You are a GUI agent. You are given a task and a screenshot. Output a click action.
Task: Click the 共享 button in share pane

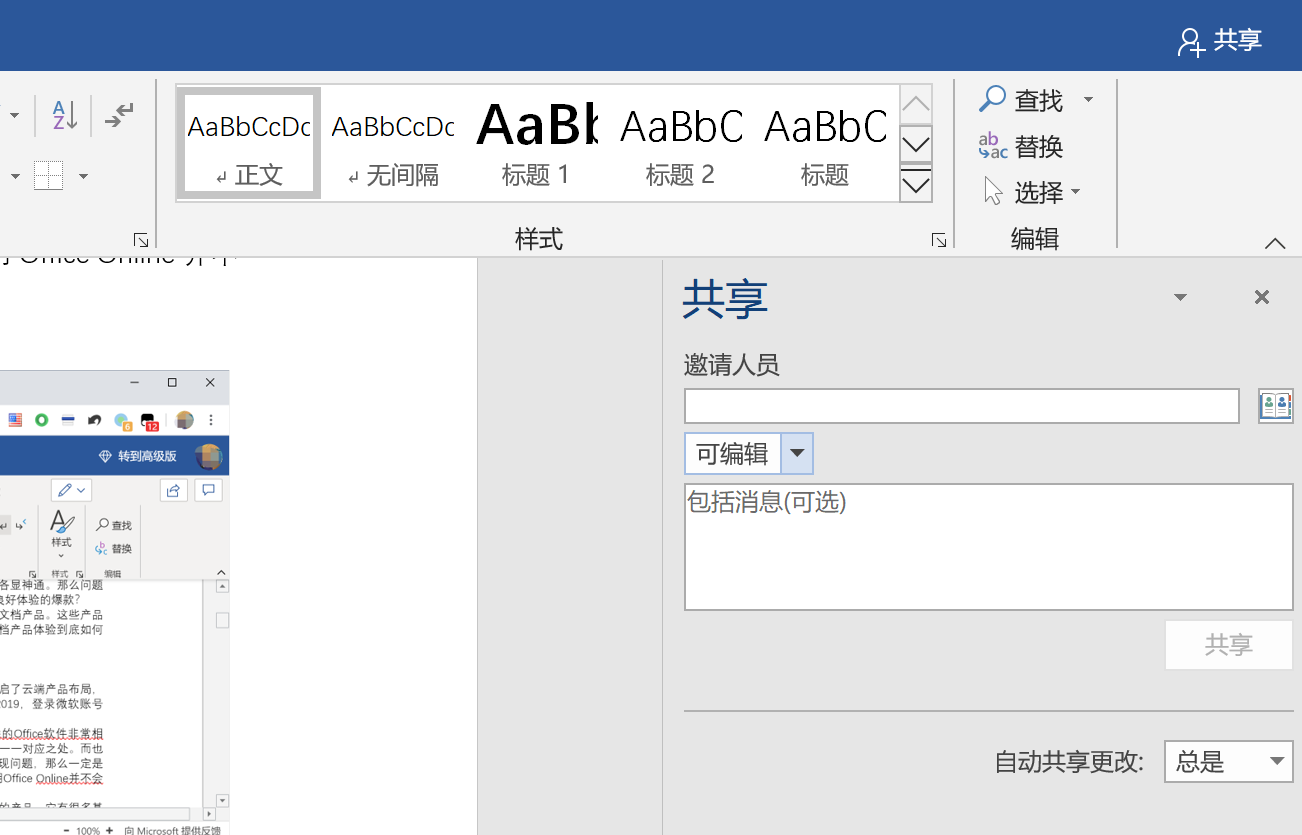1229,645
